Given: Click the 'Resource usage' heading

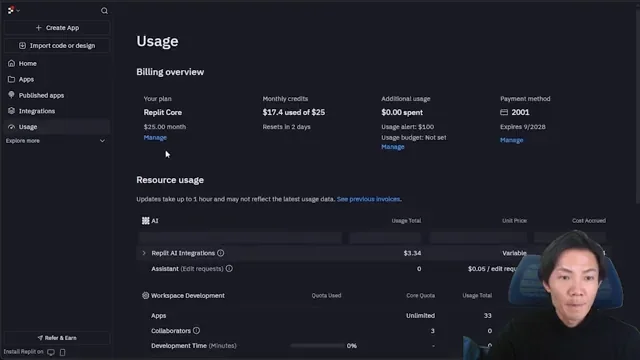Looking at the screenshot, I should pyautogui.click(x=170, y=180).
